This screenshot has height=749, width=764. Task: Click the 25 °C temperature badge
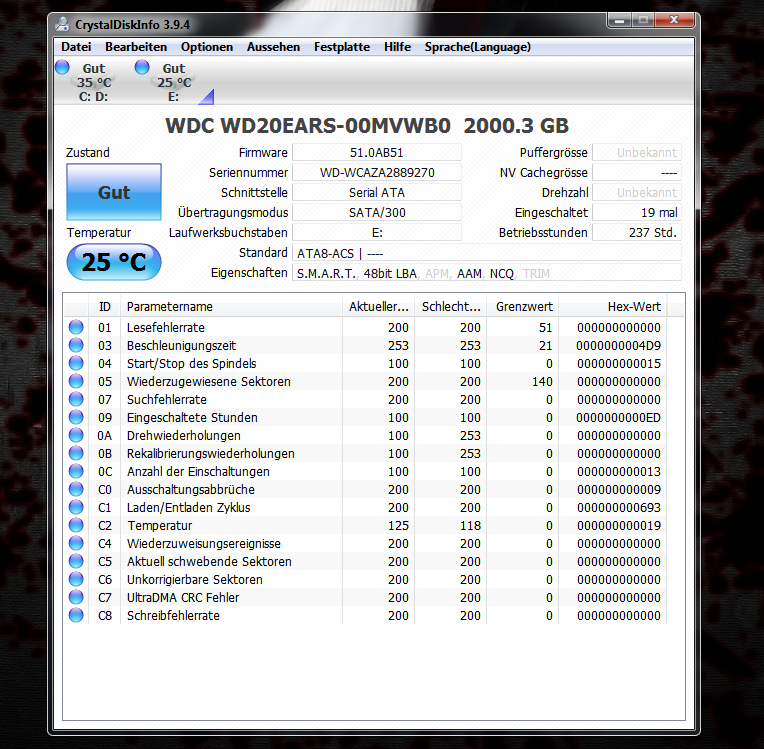(114, 262)
